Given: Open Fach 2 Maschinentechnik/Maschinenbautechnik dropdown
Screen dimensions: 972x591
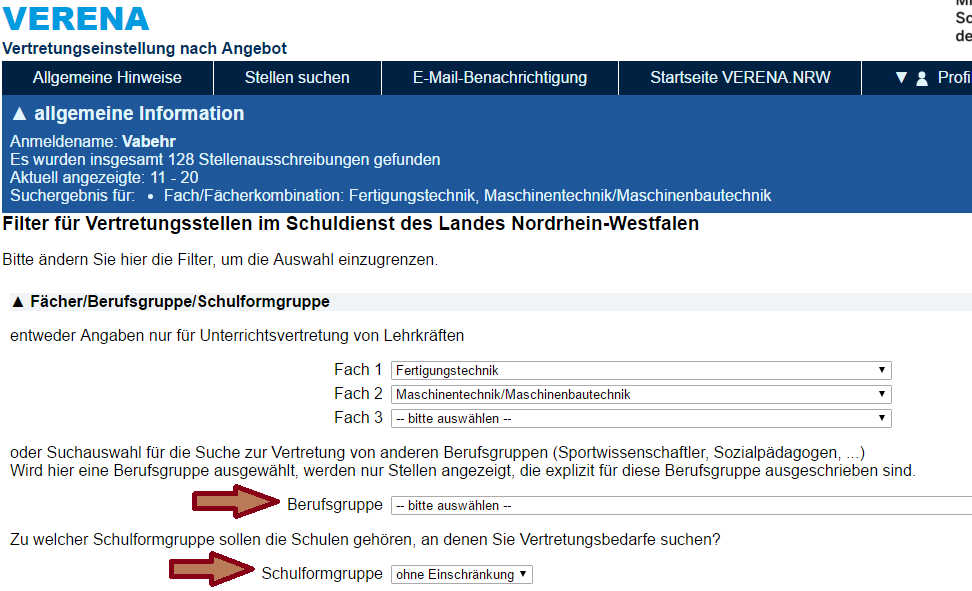Looking at the screenshot, I should [640, 394].
